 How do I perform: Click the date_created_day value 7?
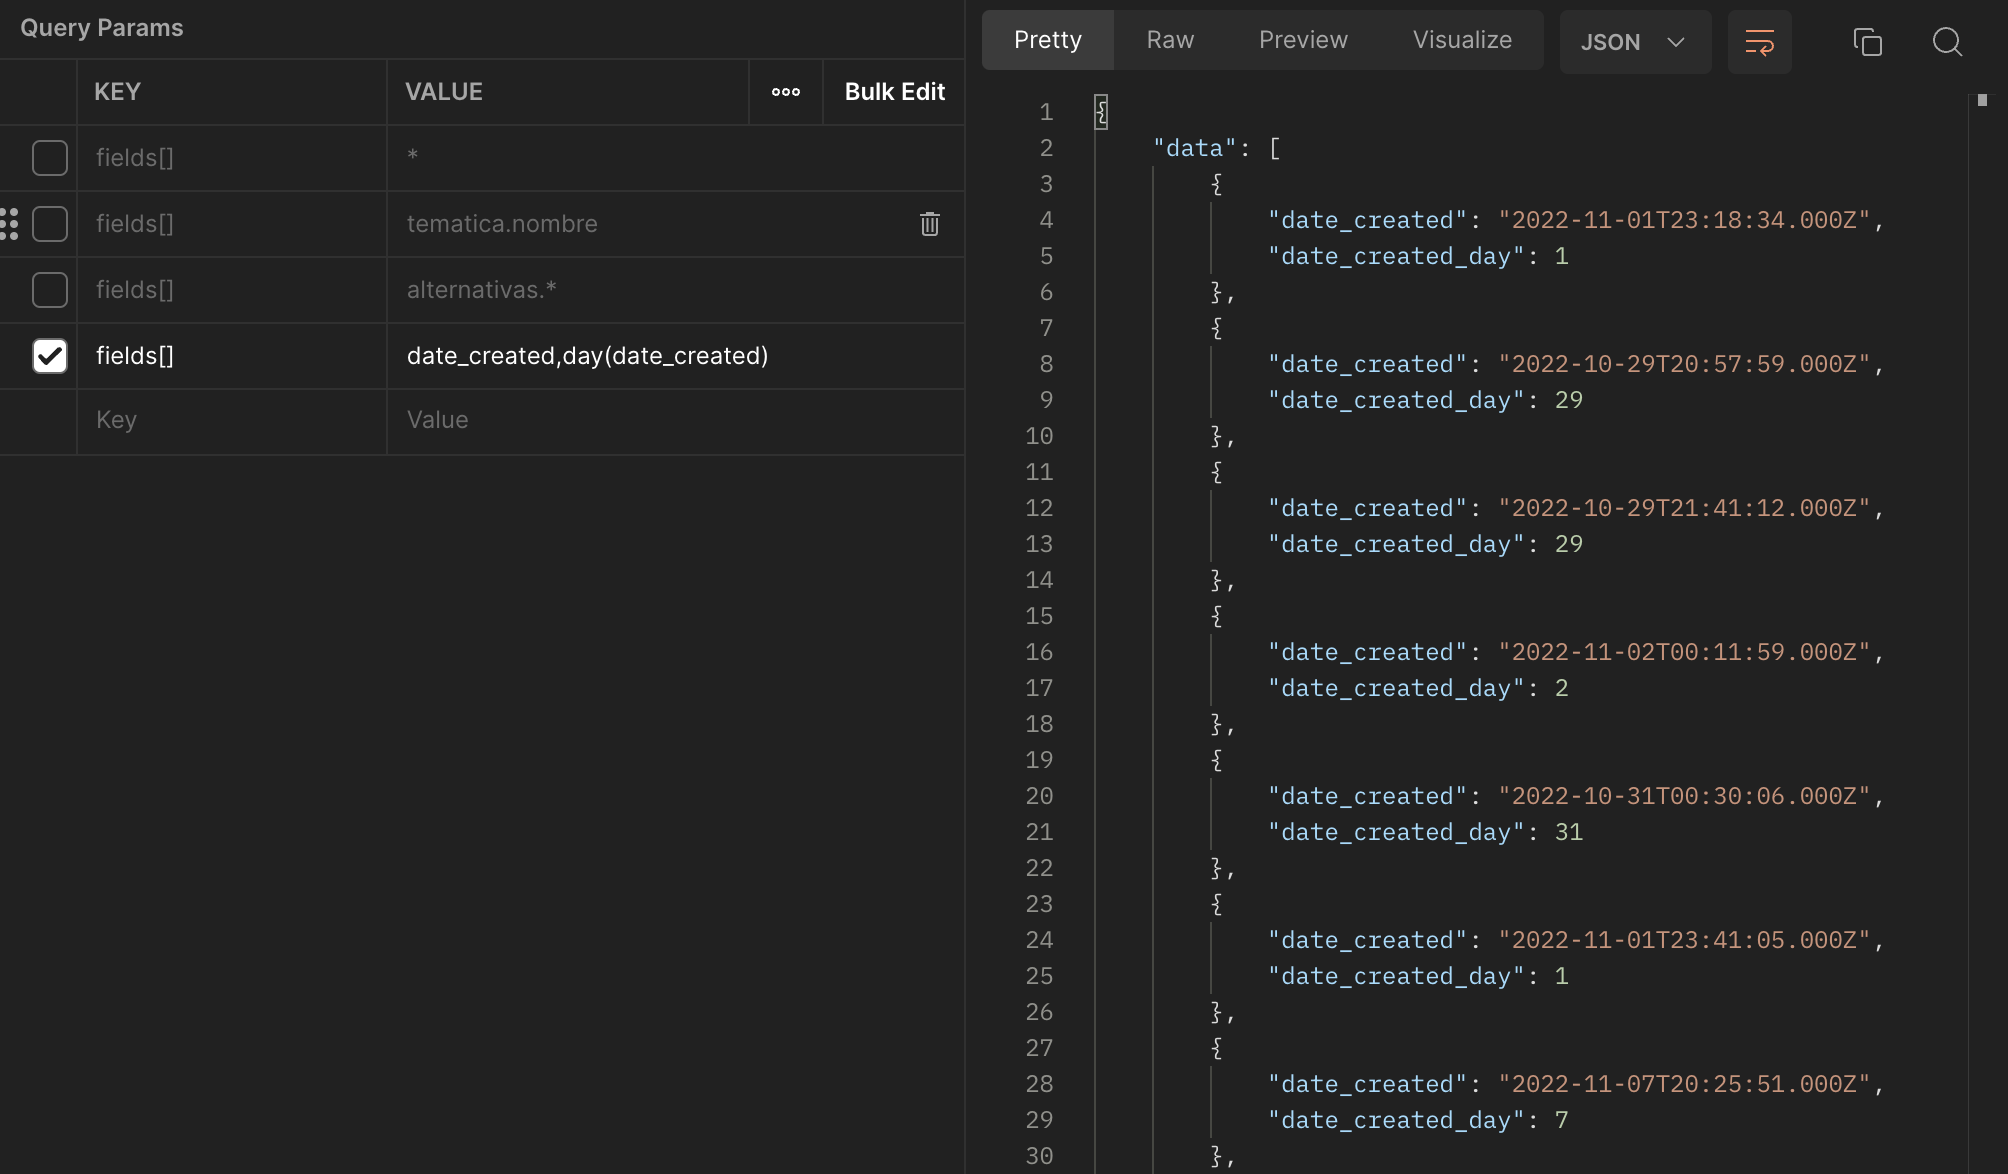click(1562, 1120)
